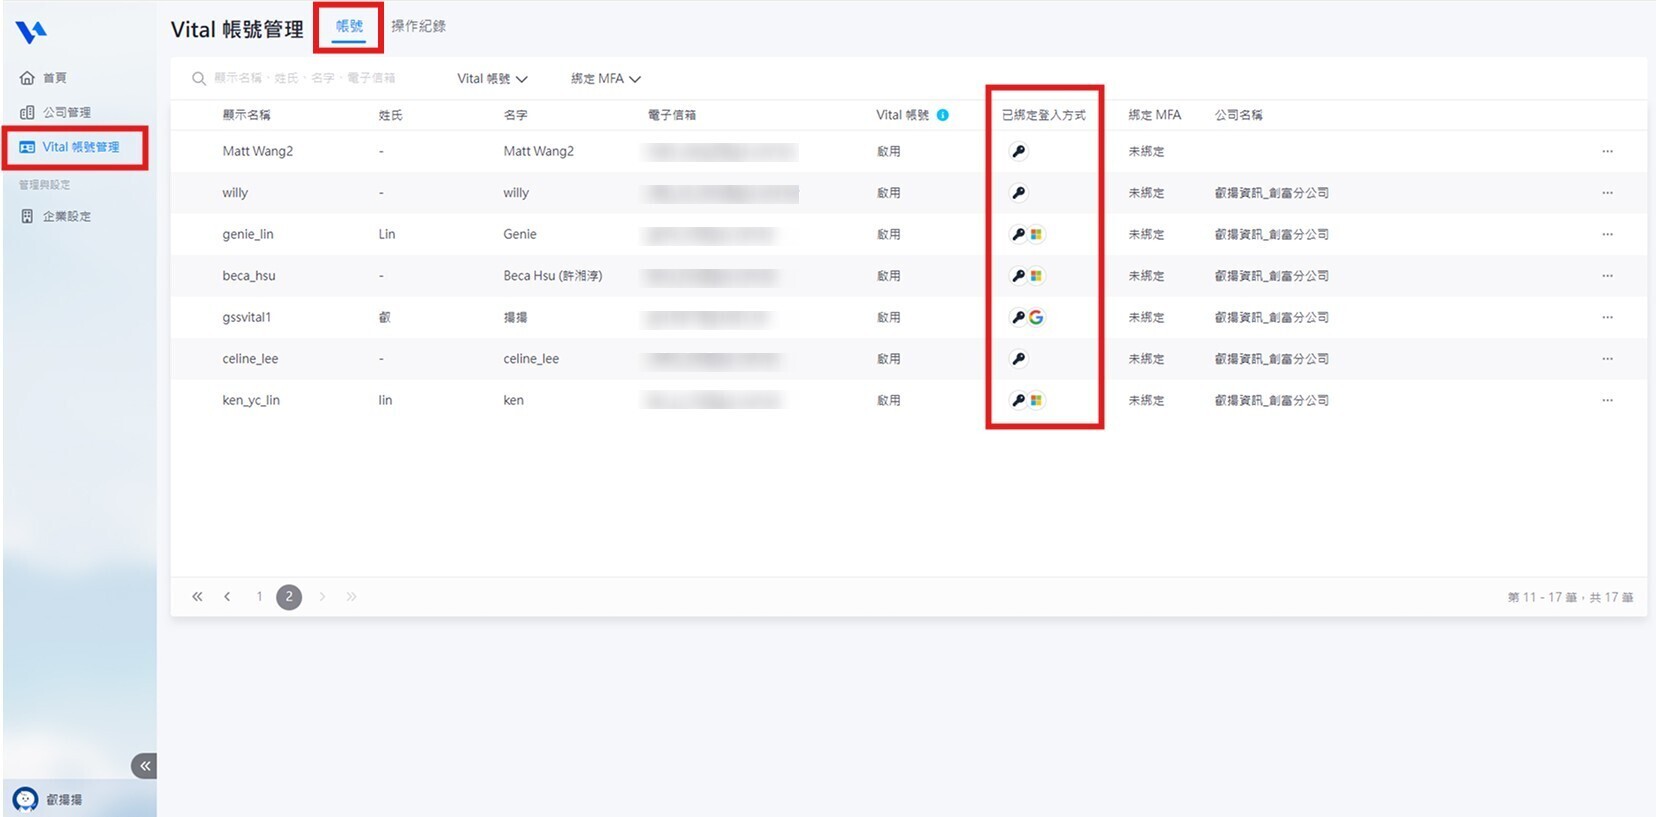The width and height of the screenshot is (1656, 817).
Task: Select the display name beca_hsu
Action: tap(249, 276)
